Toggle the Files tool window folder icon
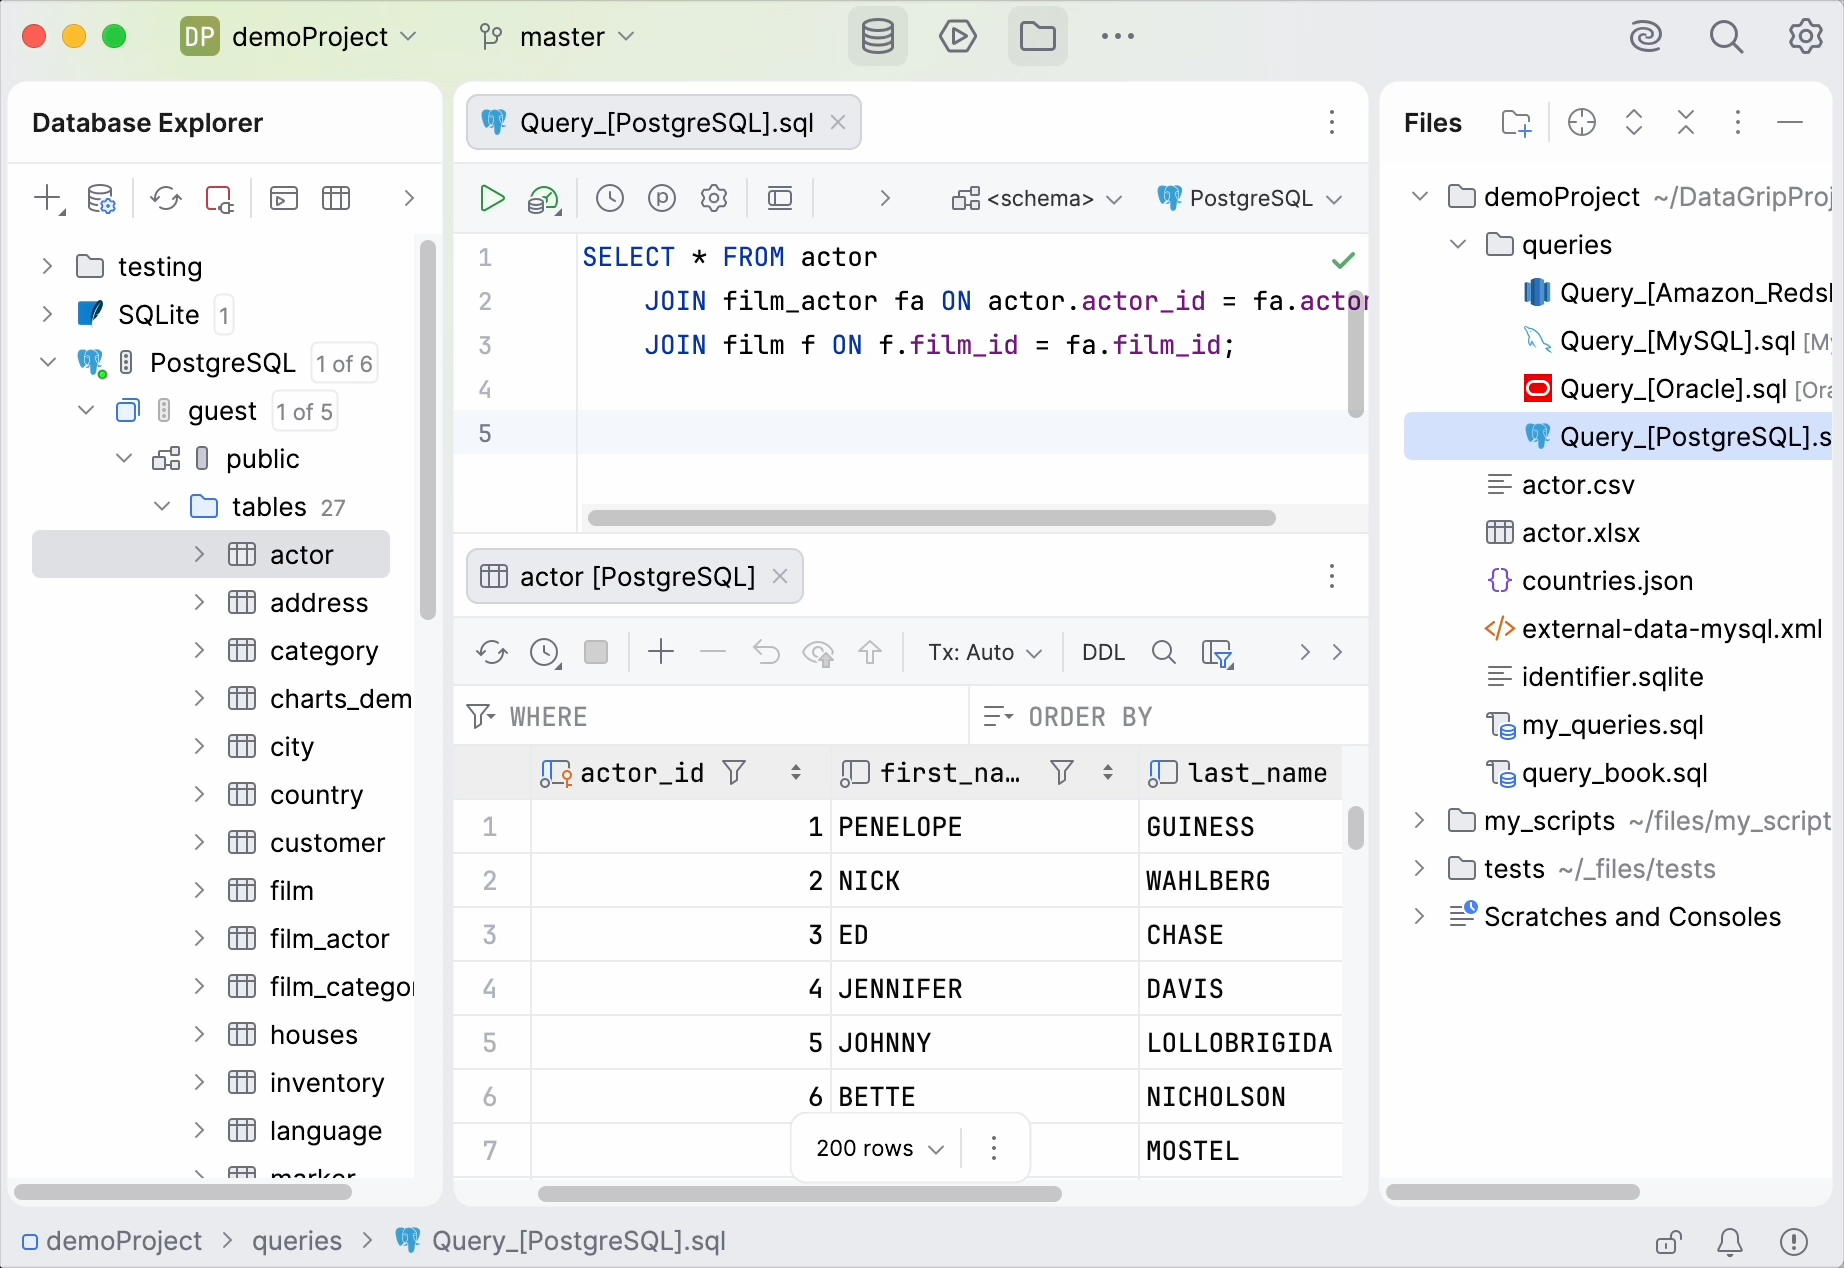 (x=1037, y=37)
